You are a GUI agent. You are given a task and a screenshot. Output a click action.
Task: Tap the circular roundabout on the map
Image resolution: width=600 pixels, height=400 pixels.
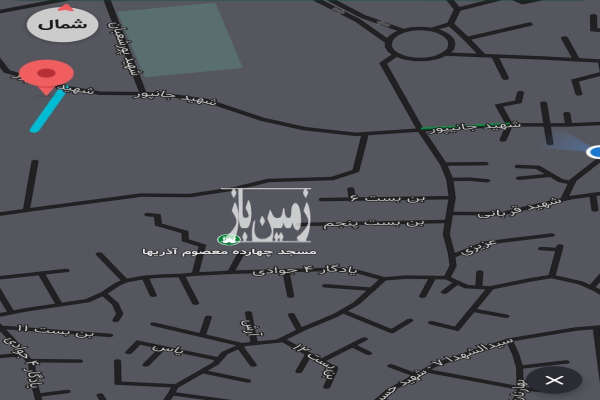point(420,43)
